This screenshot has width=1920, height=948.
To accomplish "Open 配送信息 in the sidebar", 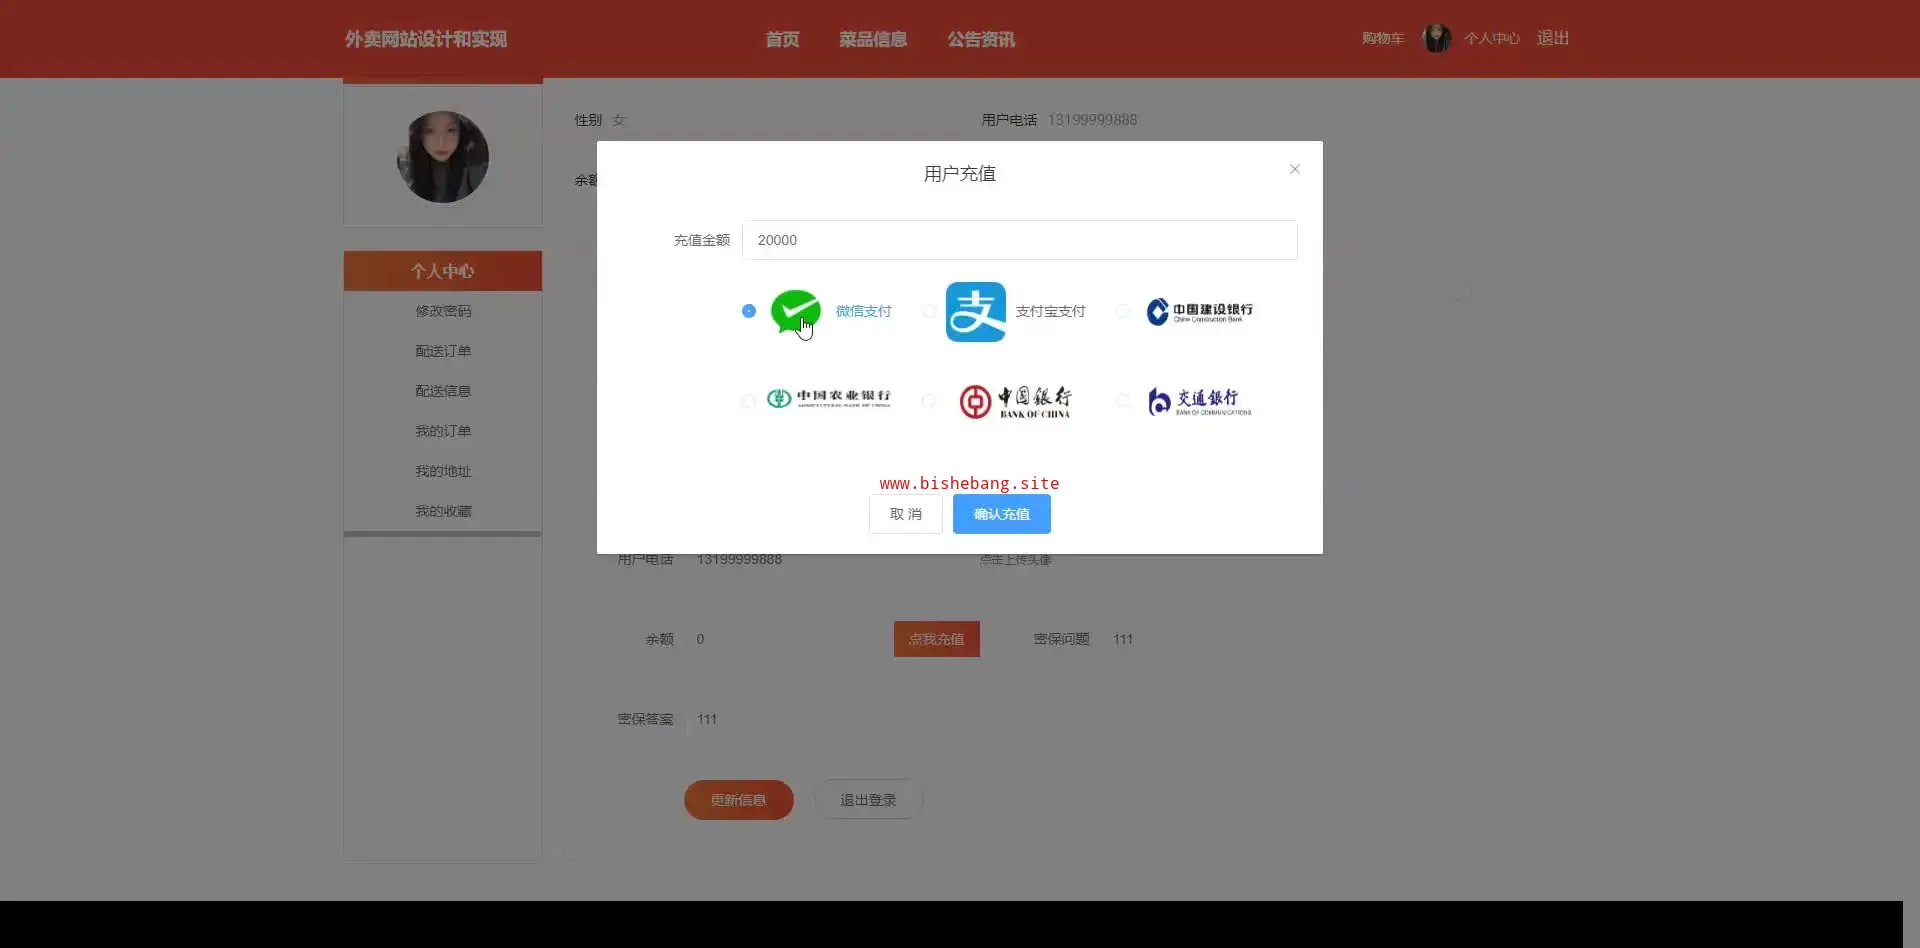I will pyautogui.click(x=443, y=391).
